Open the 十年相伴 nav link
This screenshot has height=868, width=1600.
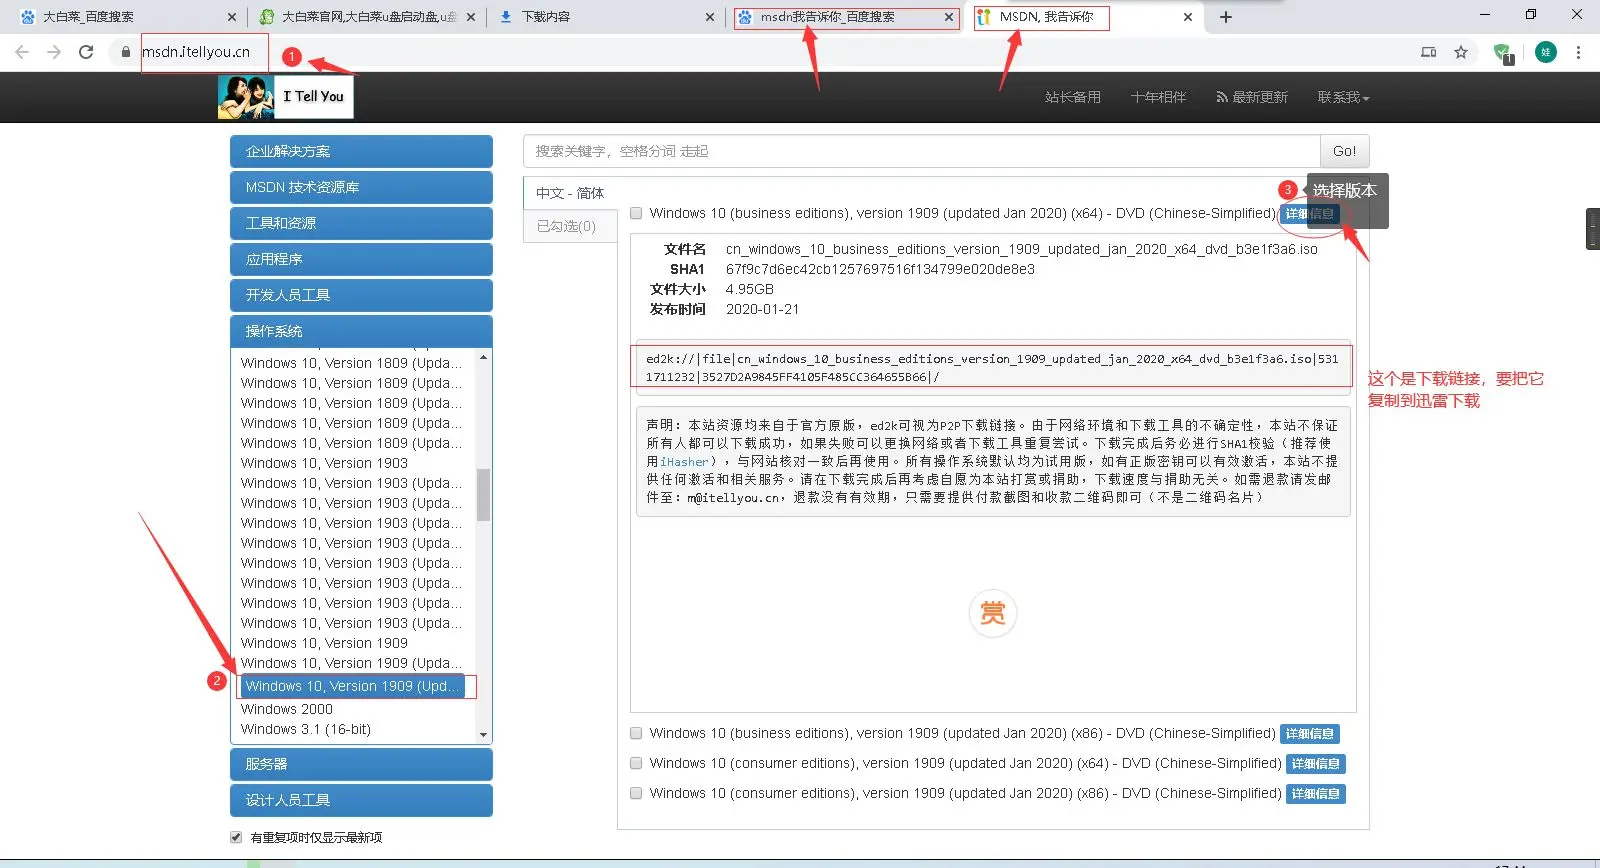pyautogui.click(x=1158, y=97)
